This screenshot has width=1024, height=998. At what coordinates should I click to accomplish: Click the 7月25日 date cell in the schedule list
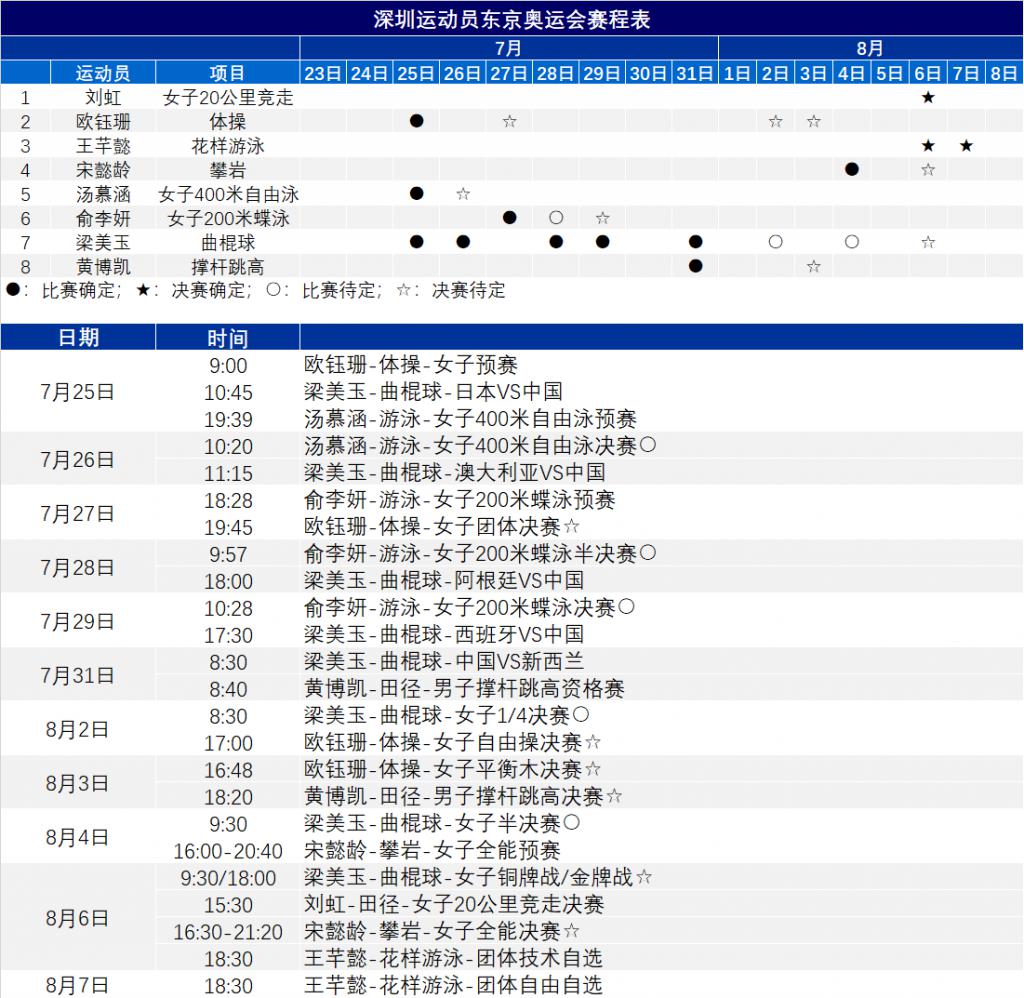78,392
